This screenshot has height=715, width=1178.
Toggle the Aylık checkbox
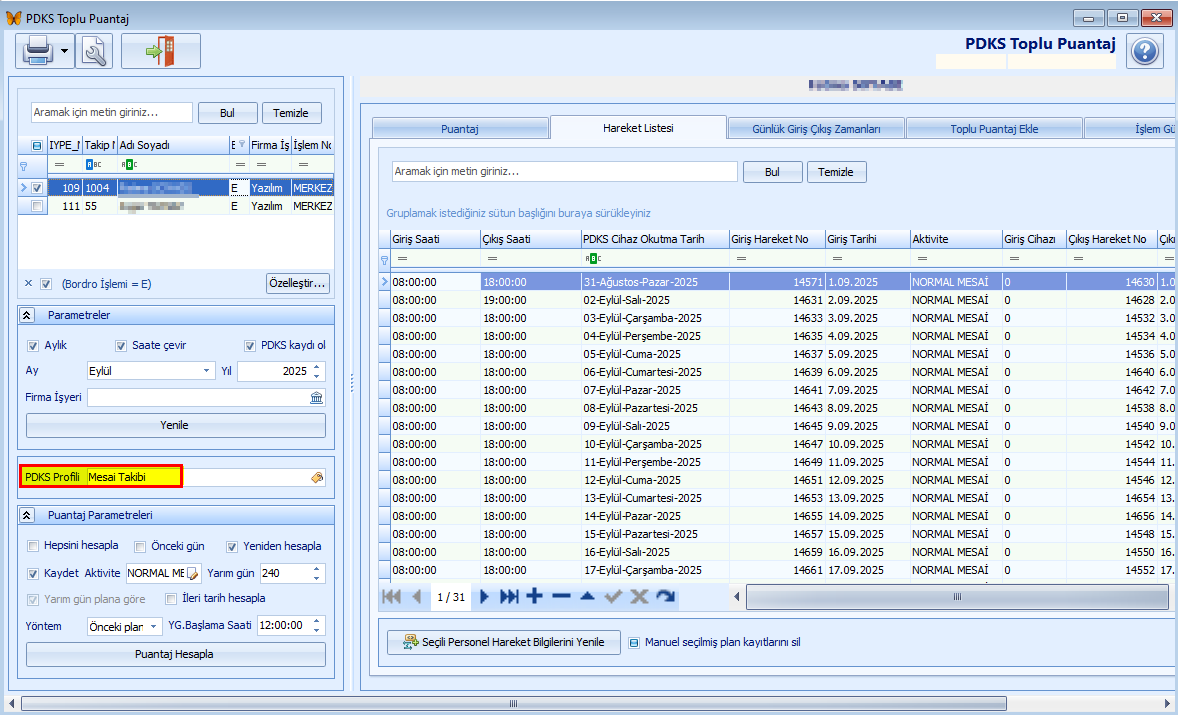[33, 346]
